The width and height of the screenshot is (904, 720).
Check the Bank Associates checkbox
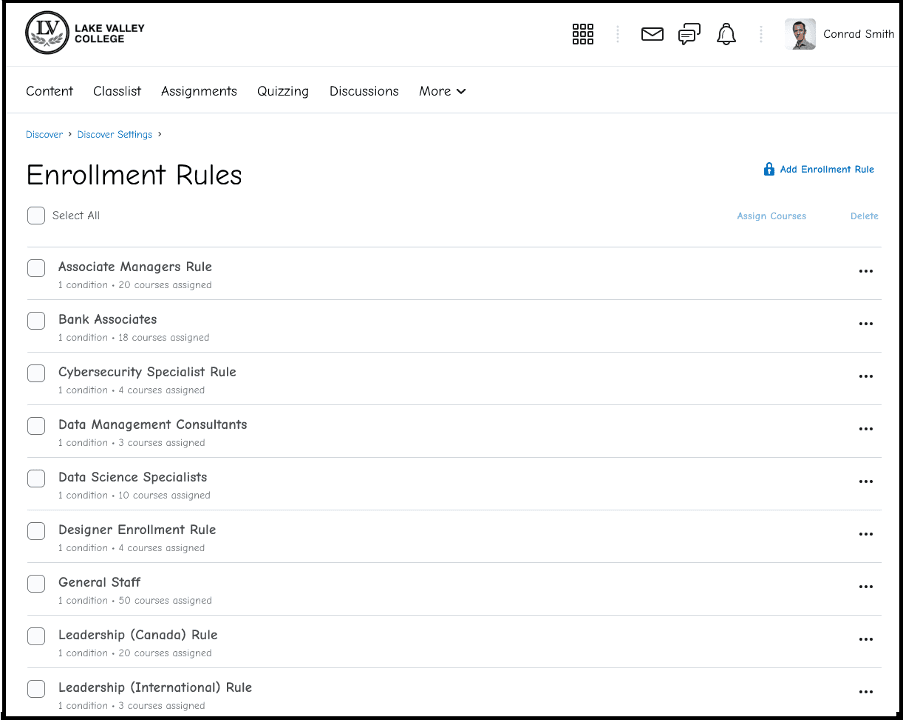[x=36, y=321]
